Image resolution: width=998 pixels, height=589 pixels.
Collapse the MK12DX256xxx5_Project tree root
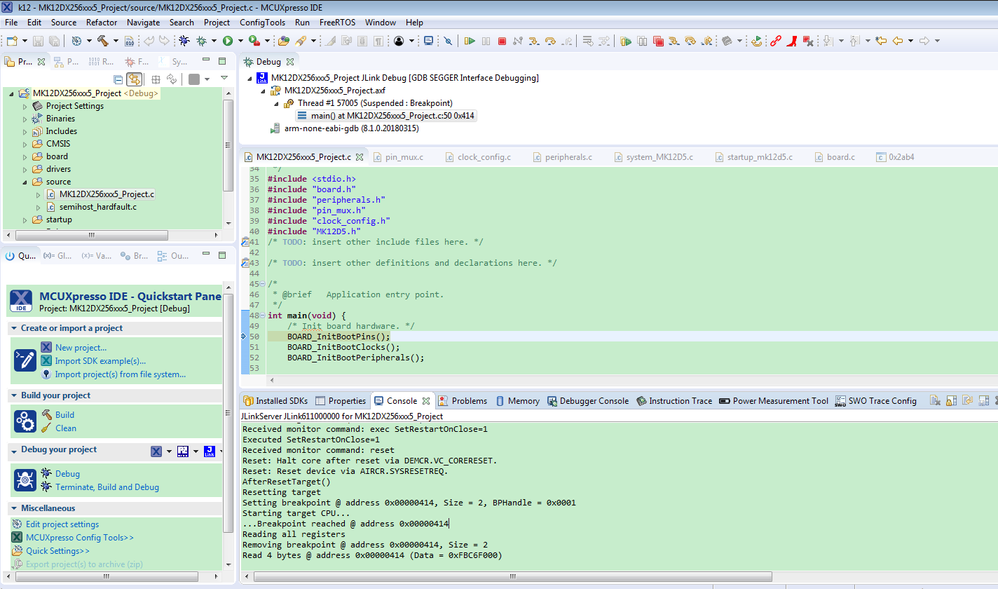click(11, 94)
